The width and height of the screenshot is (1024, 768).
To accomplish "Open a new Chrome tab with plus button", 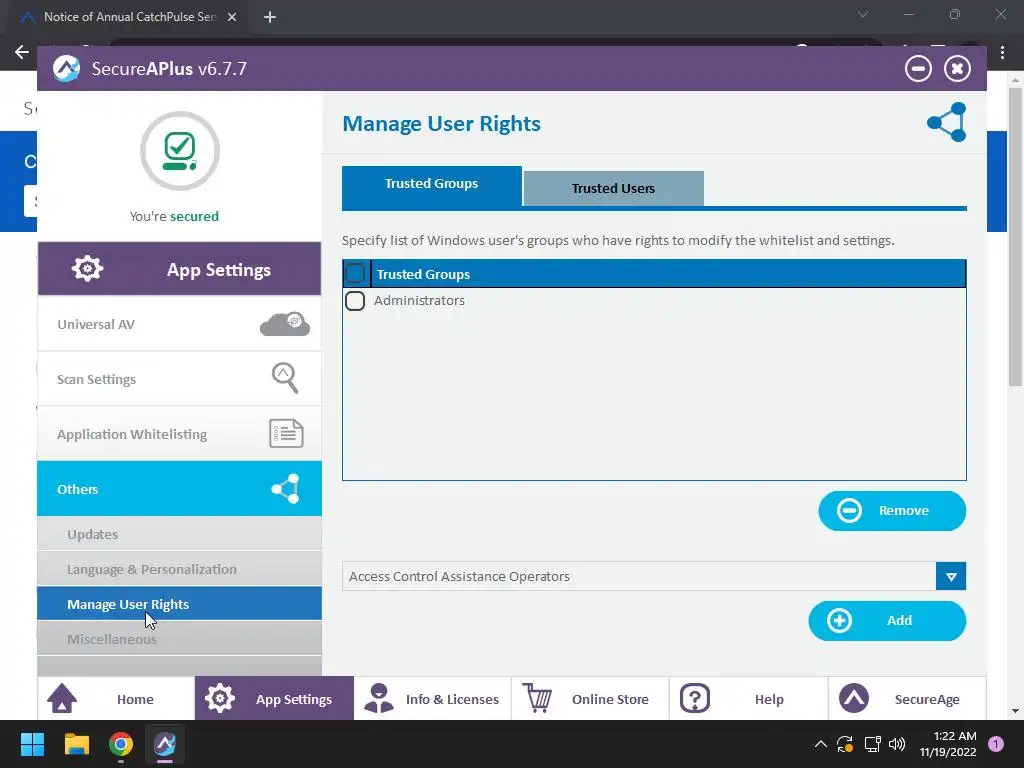I will (270, 17).
